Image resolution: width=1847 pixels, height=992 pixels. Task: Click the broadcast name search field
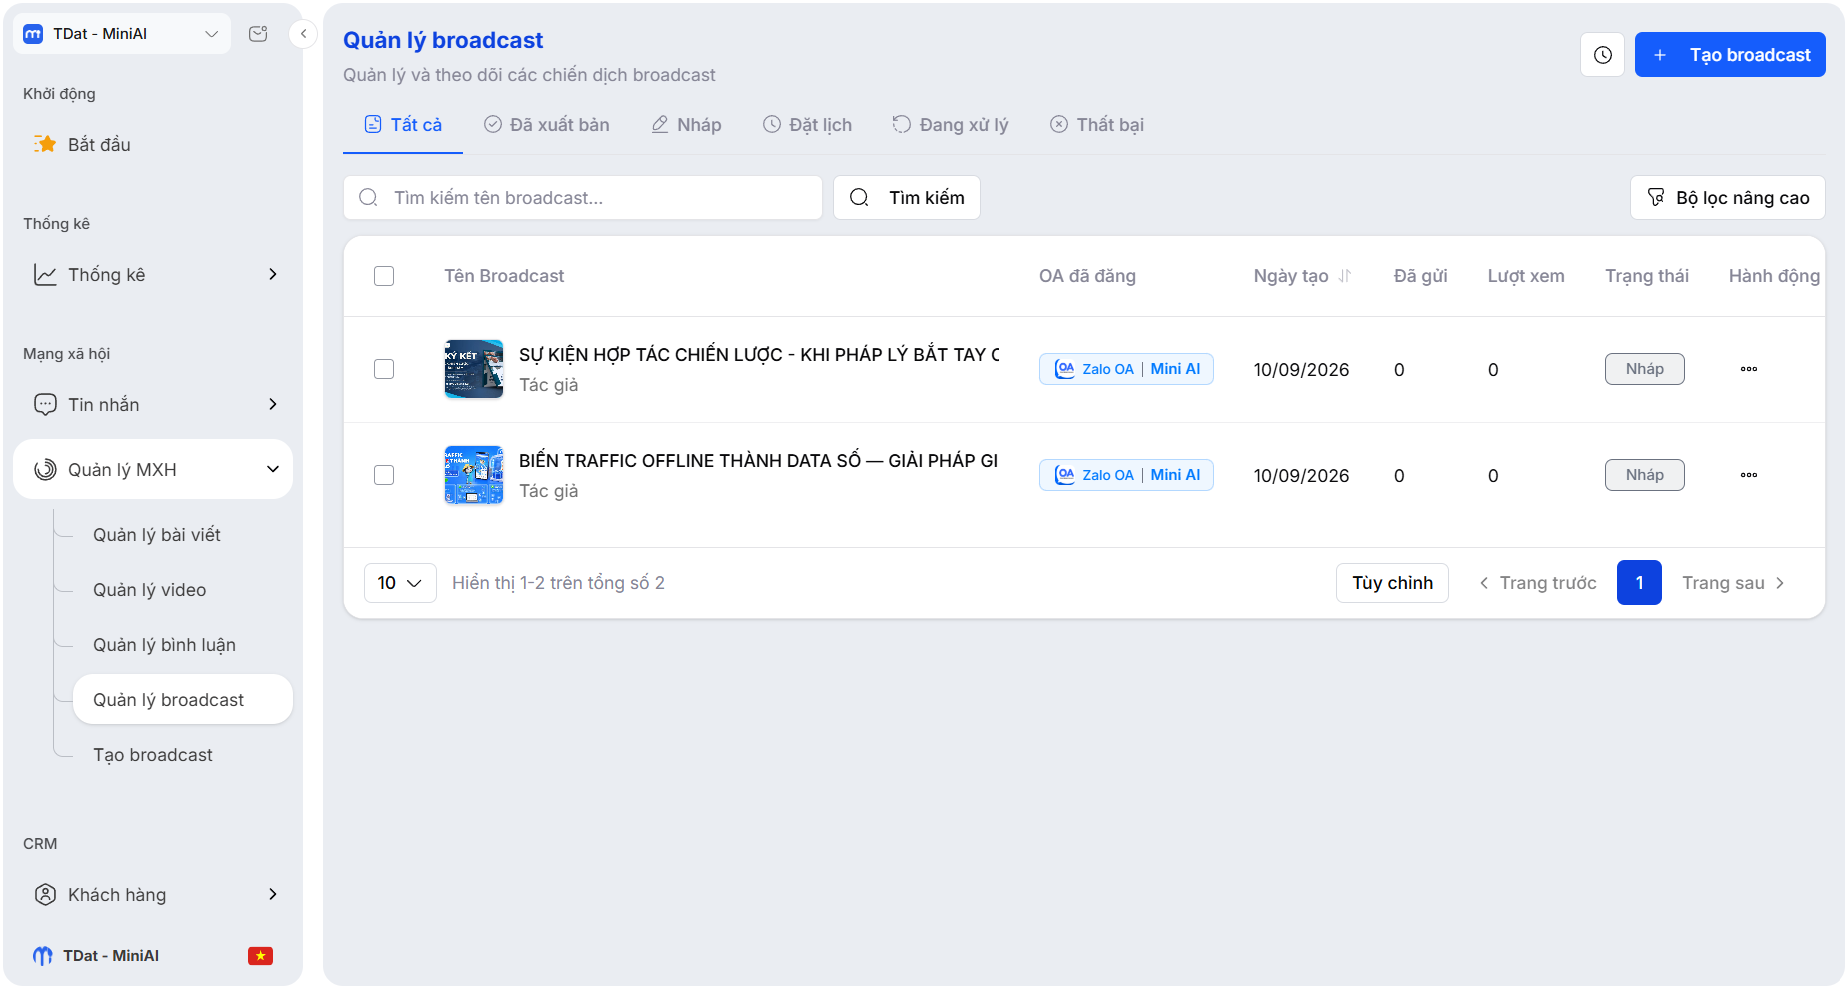(x=583, y=198)
